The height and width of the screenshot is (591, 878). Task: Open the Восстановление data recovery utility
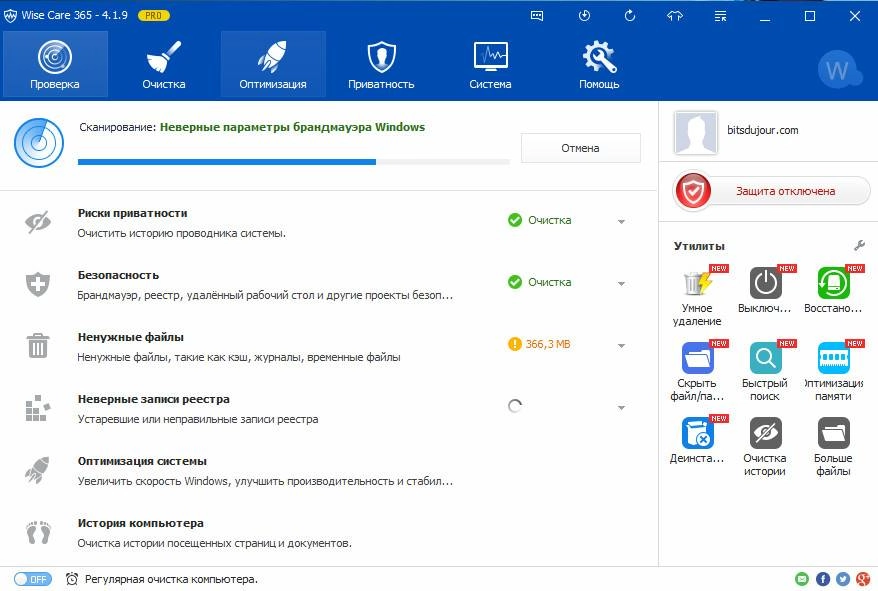coord(833,283)
